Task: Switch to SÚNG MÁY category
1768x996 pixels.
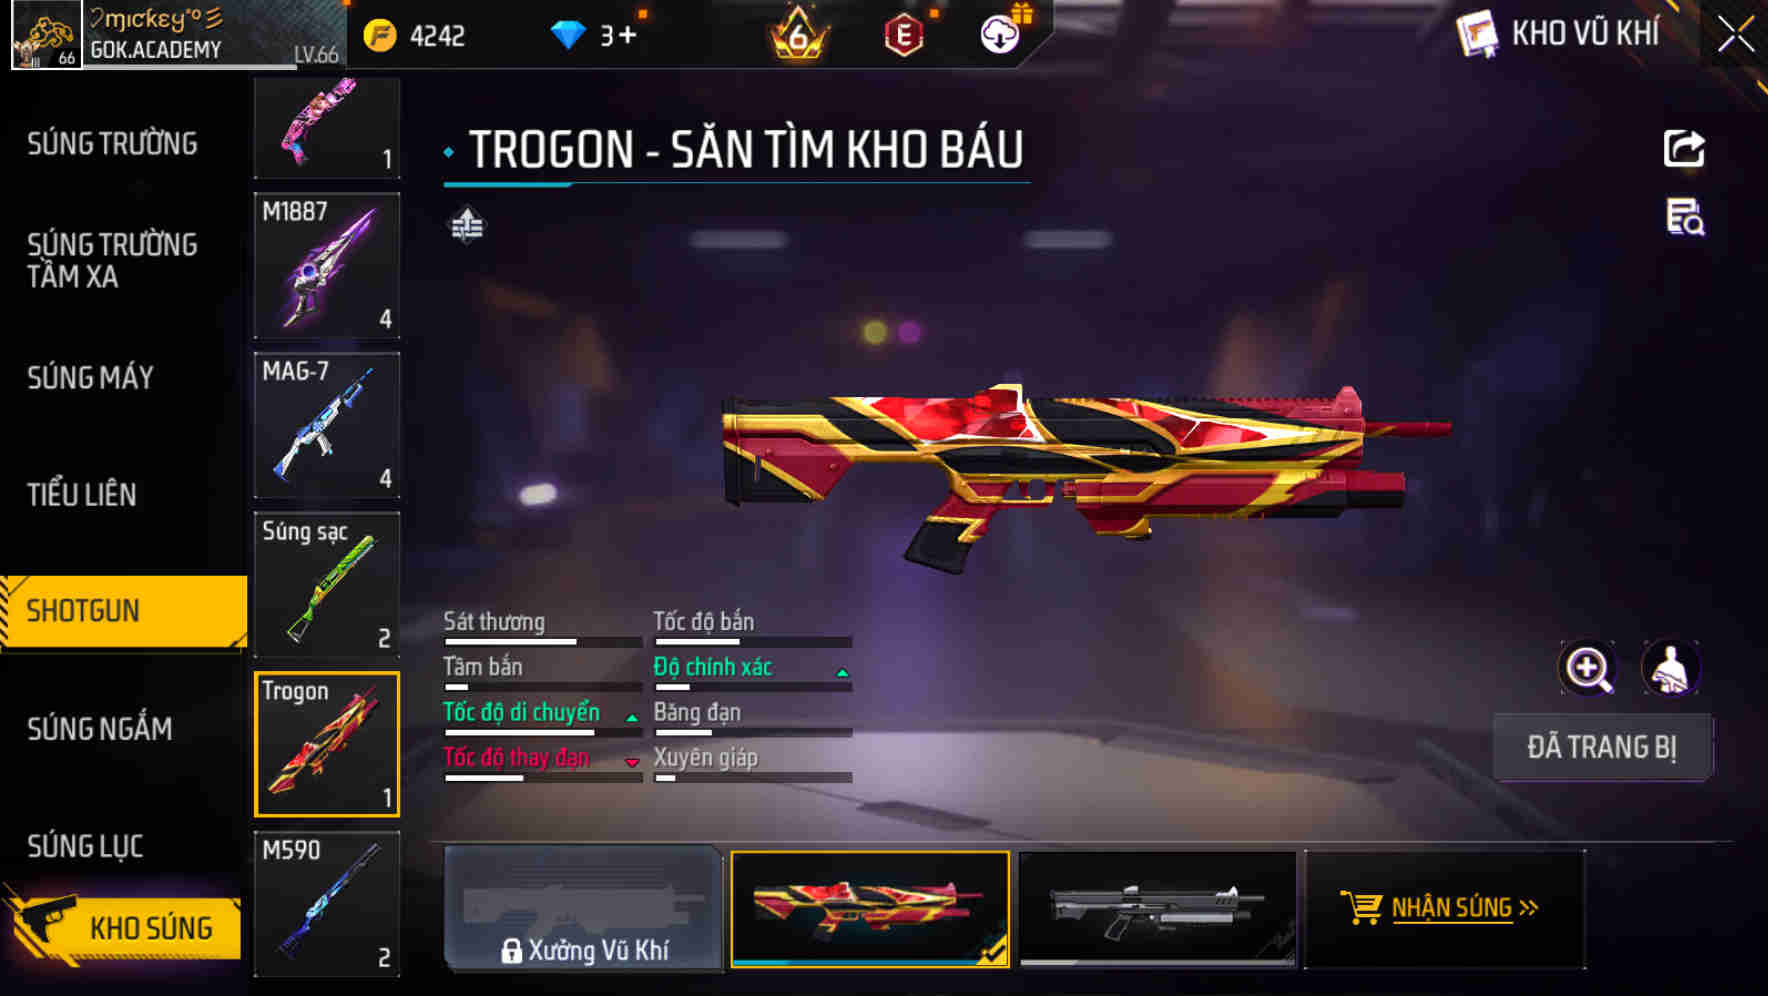Action: tap(90, 378)
